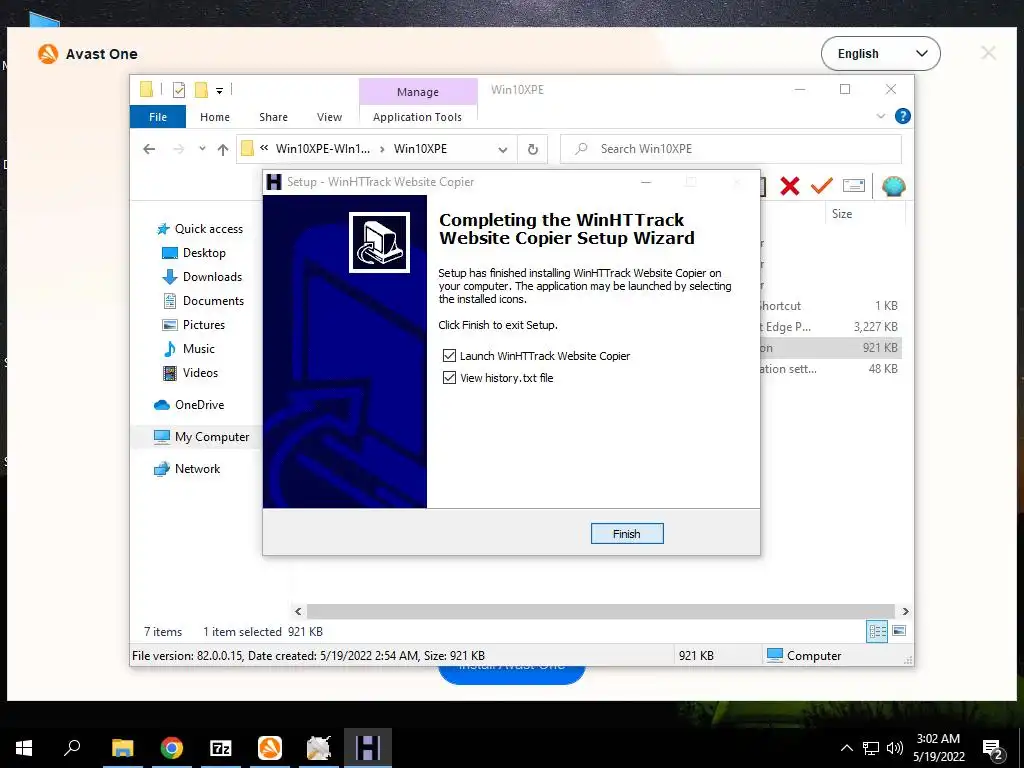
Task: Select the Manage contextual tab
Action: tap(418, 92)
